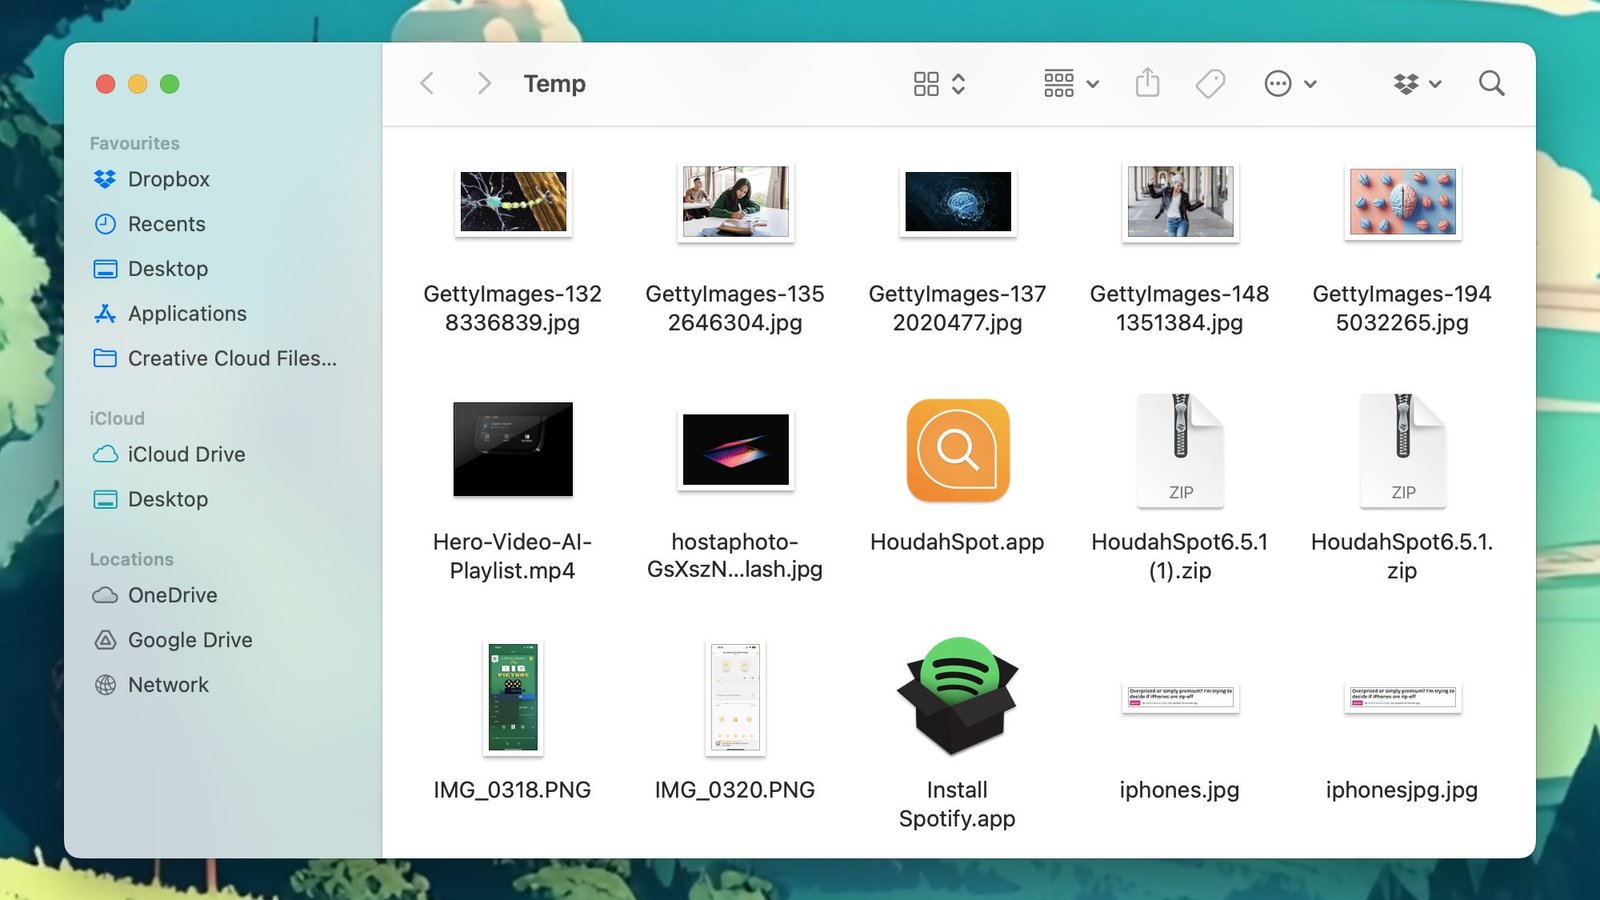Click the Recents clock icon in sidebar

(x=105, y=224)
